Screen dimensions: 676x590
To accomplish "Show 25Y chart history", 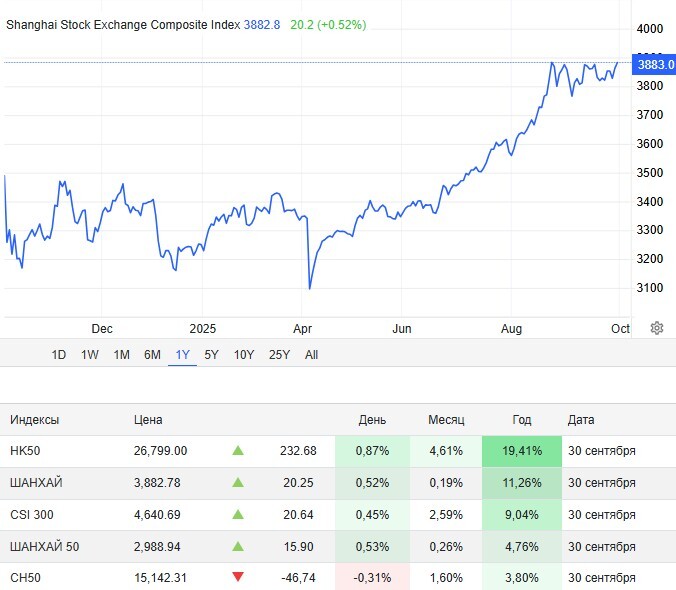I will 279,354.
